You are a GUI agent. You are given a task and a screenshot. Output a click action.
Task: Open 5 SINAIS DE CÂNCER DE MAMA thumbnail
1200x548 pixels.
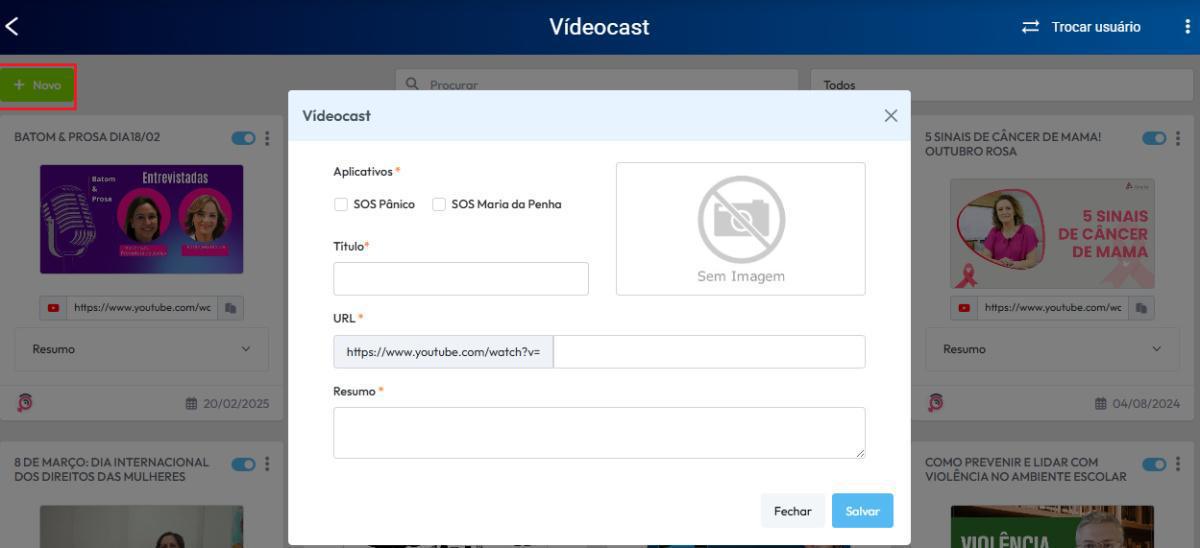[x=1052, y=234]
